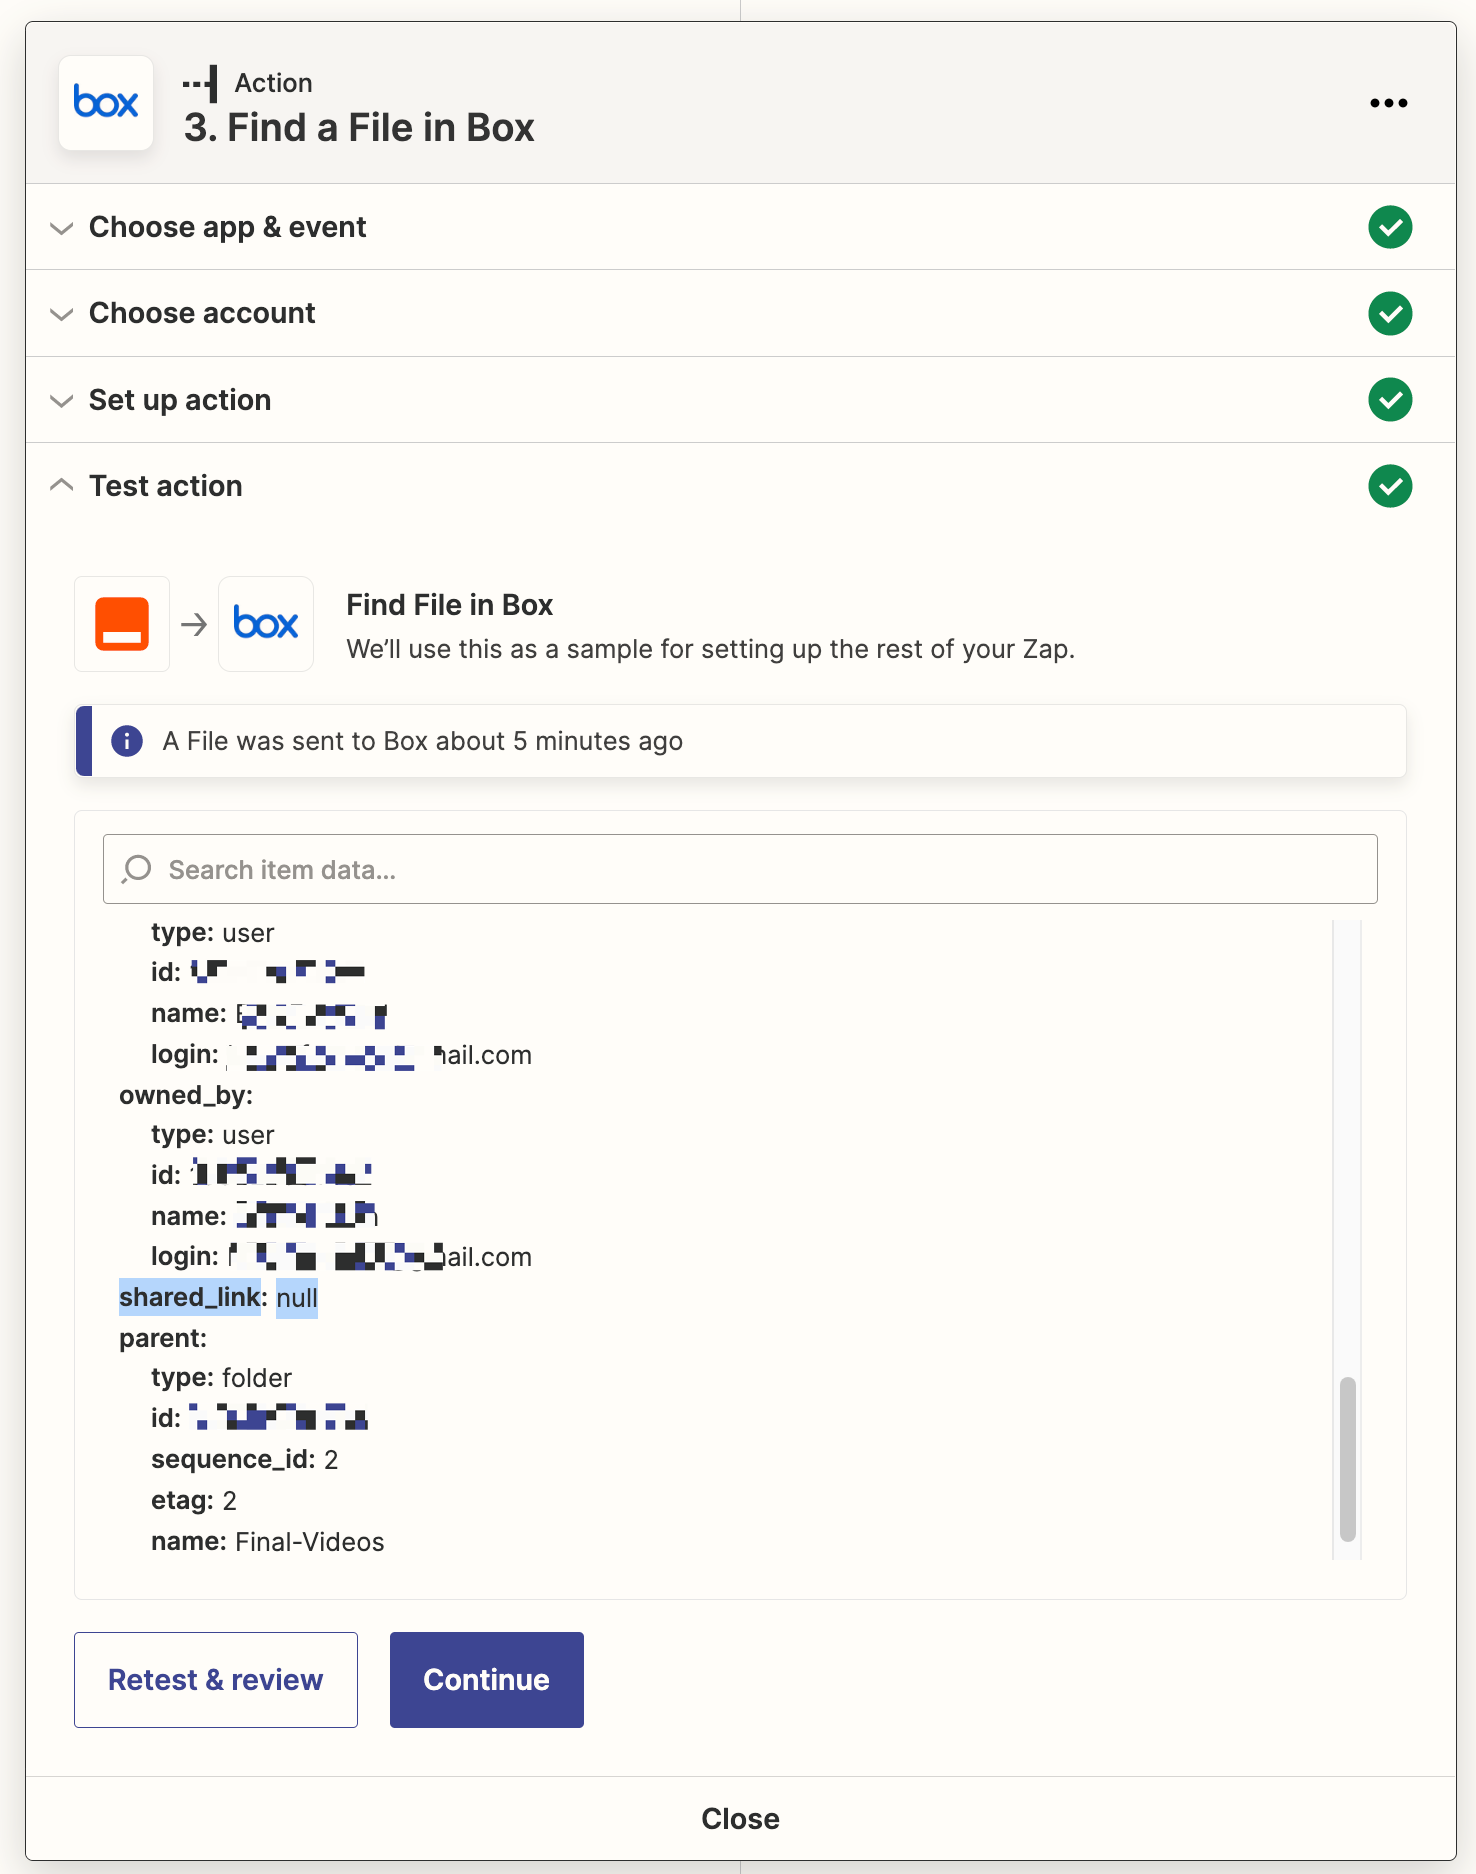Click the parent: heading

(163, 1338)
